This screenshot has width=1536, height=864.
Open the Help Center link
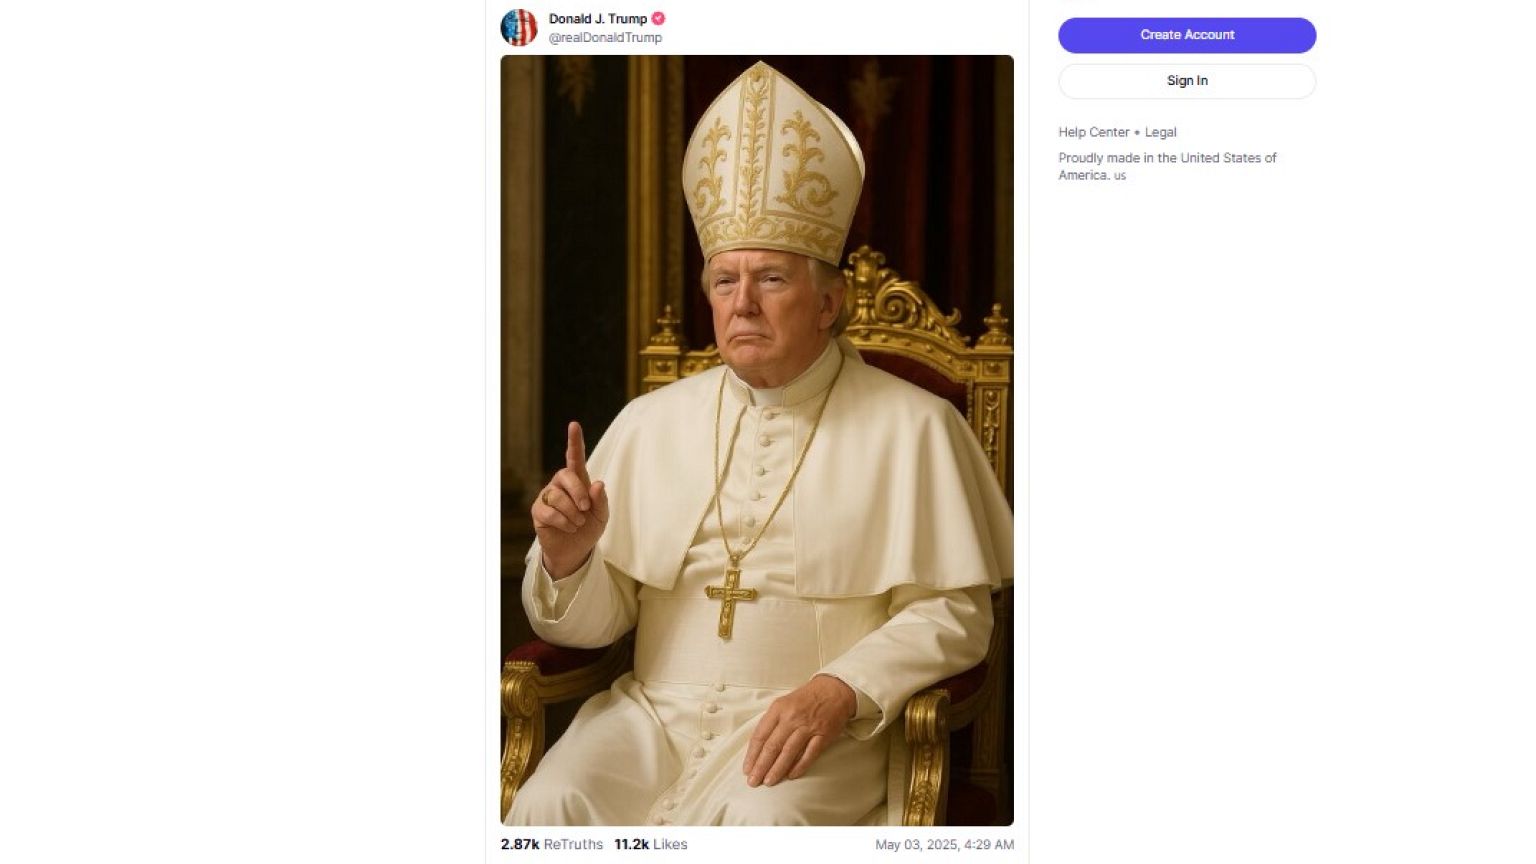pyautogui.click(x=1094, y=131)
